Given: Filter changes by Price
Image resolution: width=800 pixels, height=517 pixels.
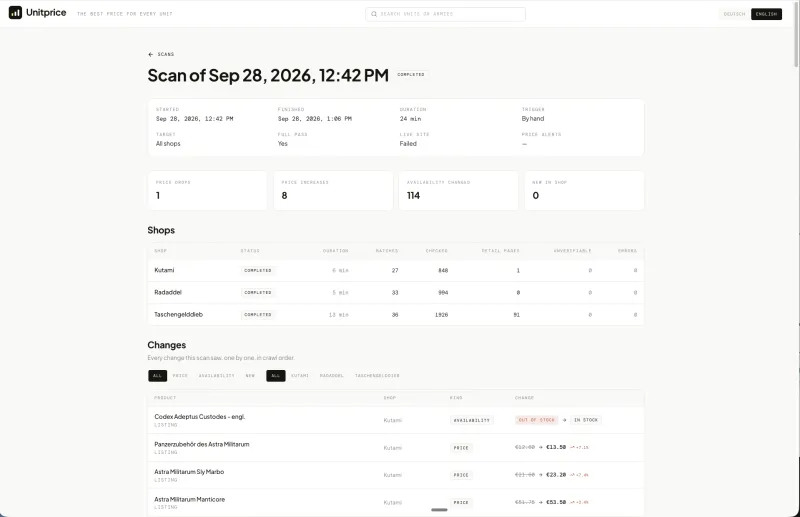Looking at the screenshot, I should click(x=180, y=376).
